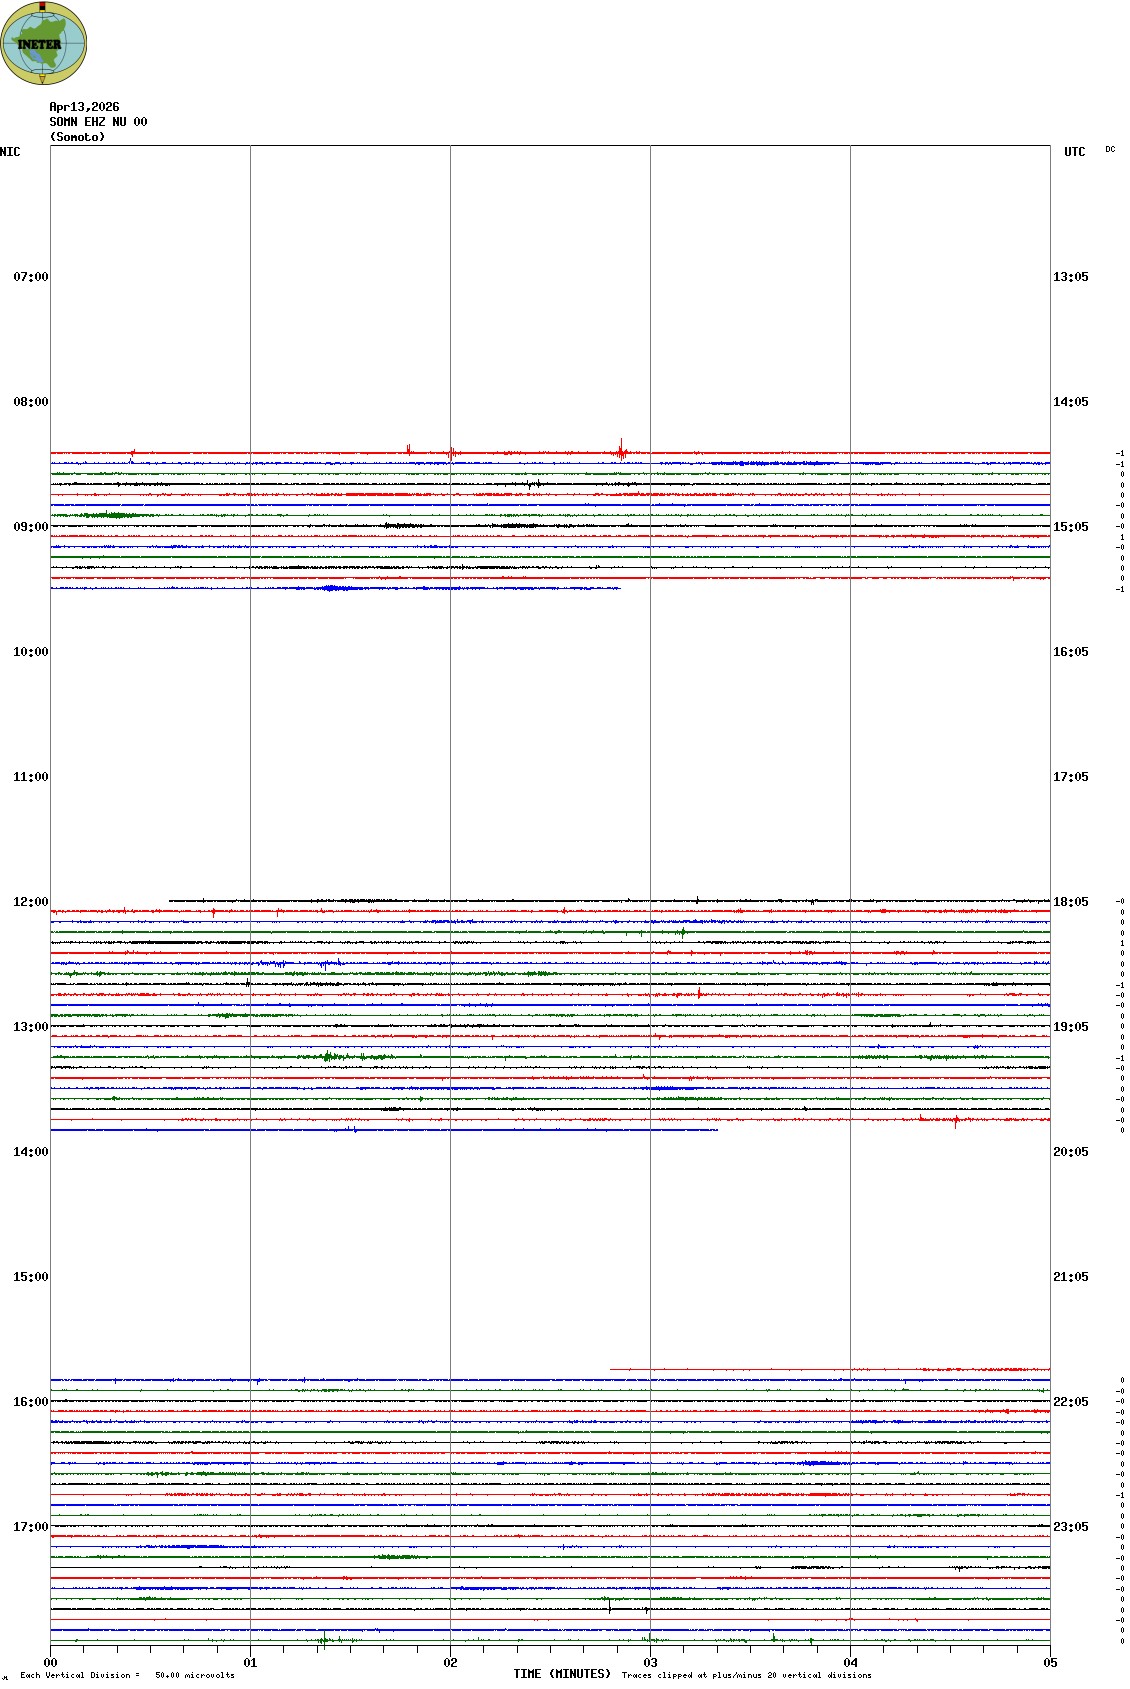Click the (Somoto) station name

(77, 137)
